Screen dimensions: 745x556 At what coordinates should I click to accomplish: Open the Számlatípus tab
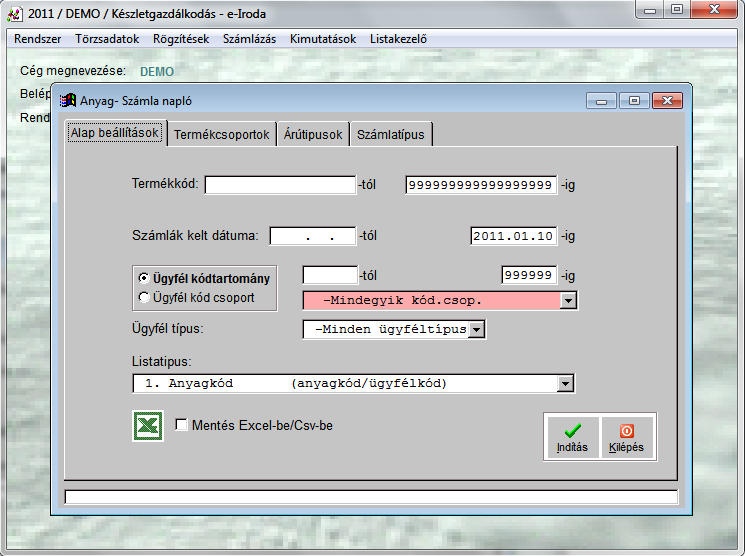point(391,135)
